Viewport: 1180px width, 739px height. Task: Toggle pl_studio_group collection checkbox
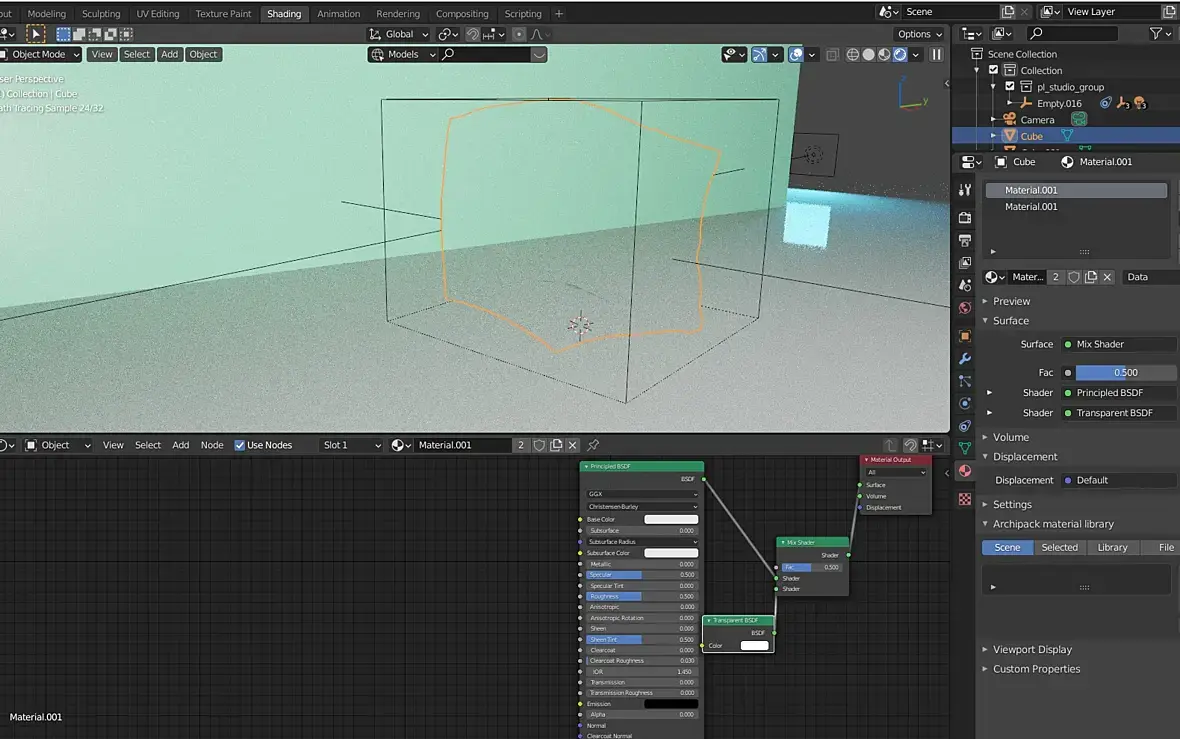[1010, 87]
